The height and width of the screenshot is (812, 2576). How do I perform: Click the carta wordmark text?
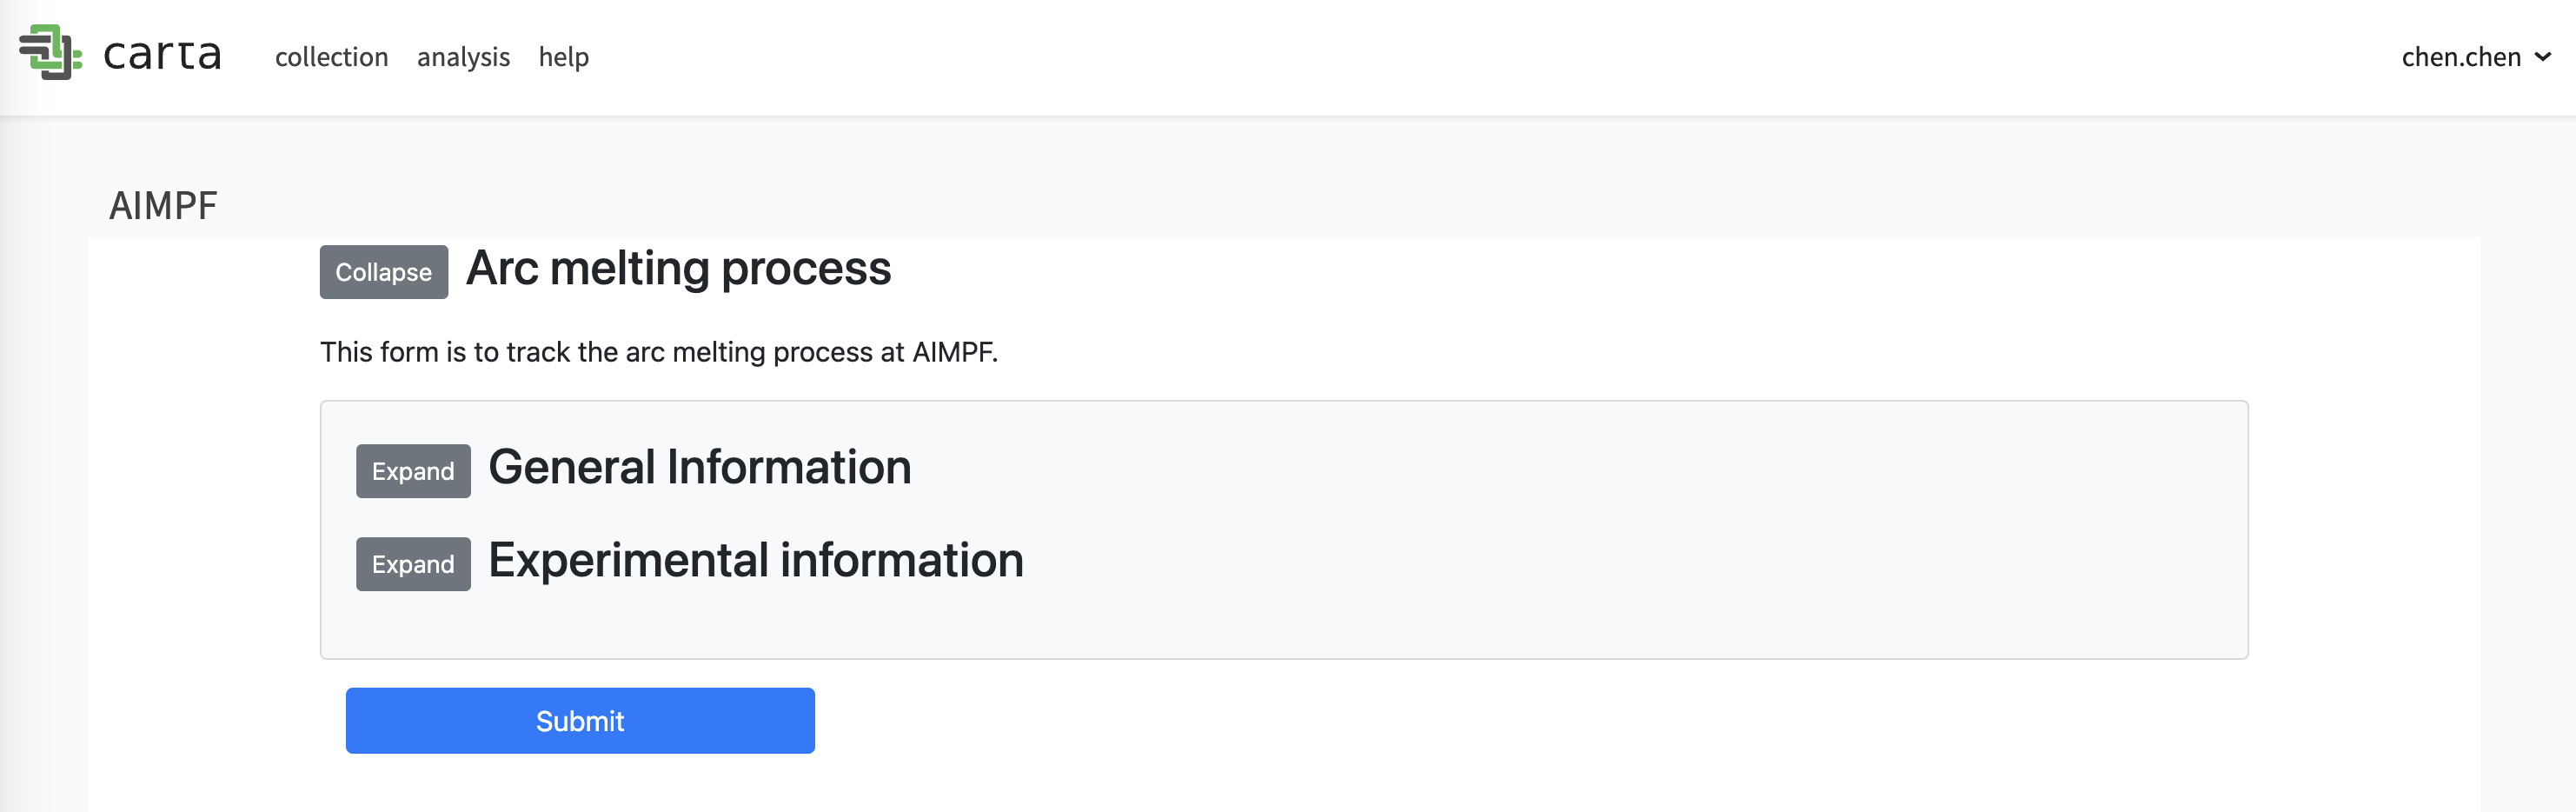click(x=162, y=55)
